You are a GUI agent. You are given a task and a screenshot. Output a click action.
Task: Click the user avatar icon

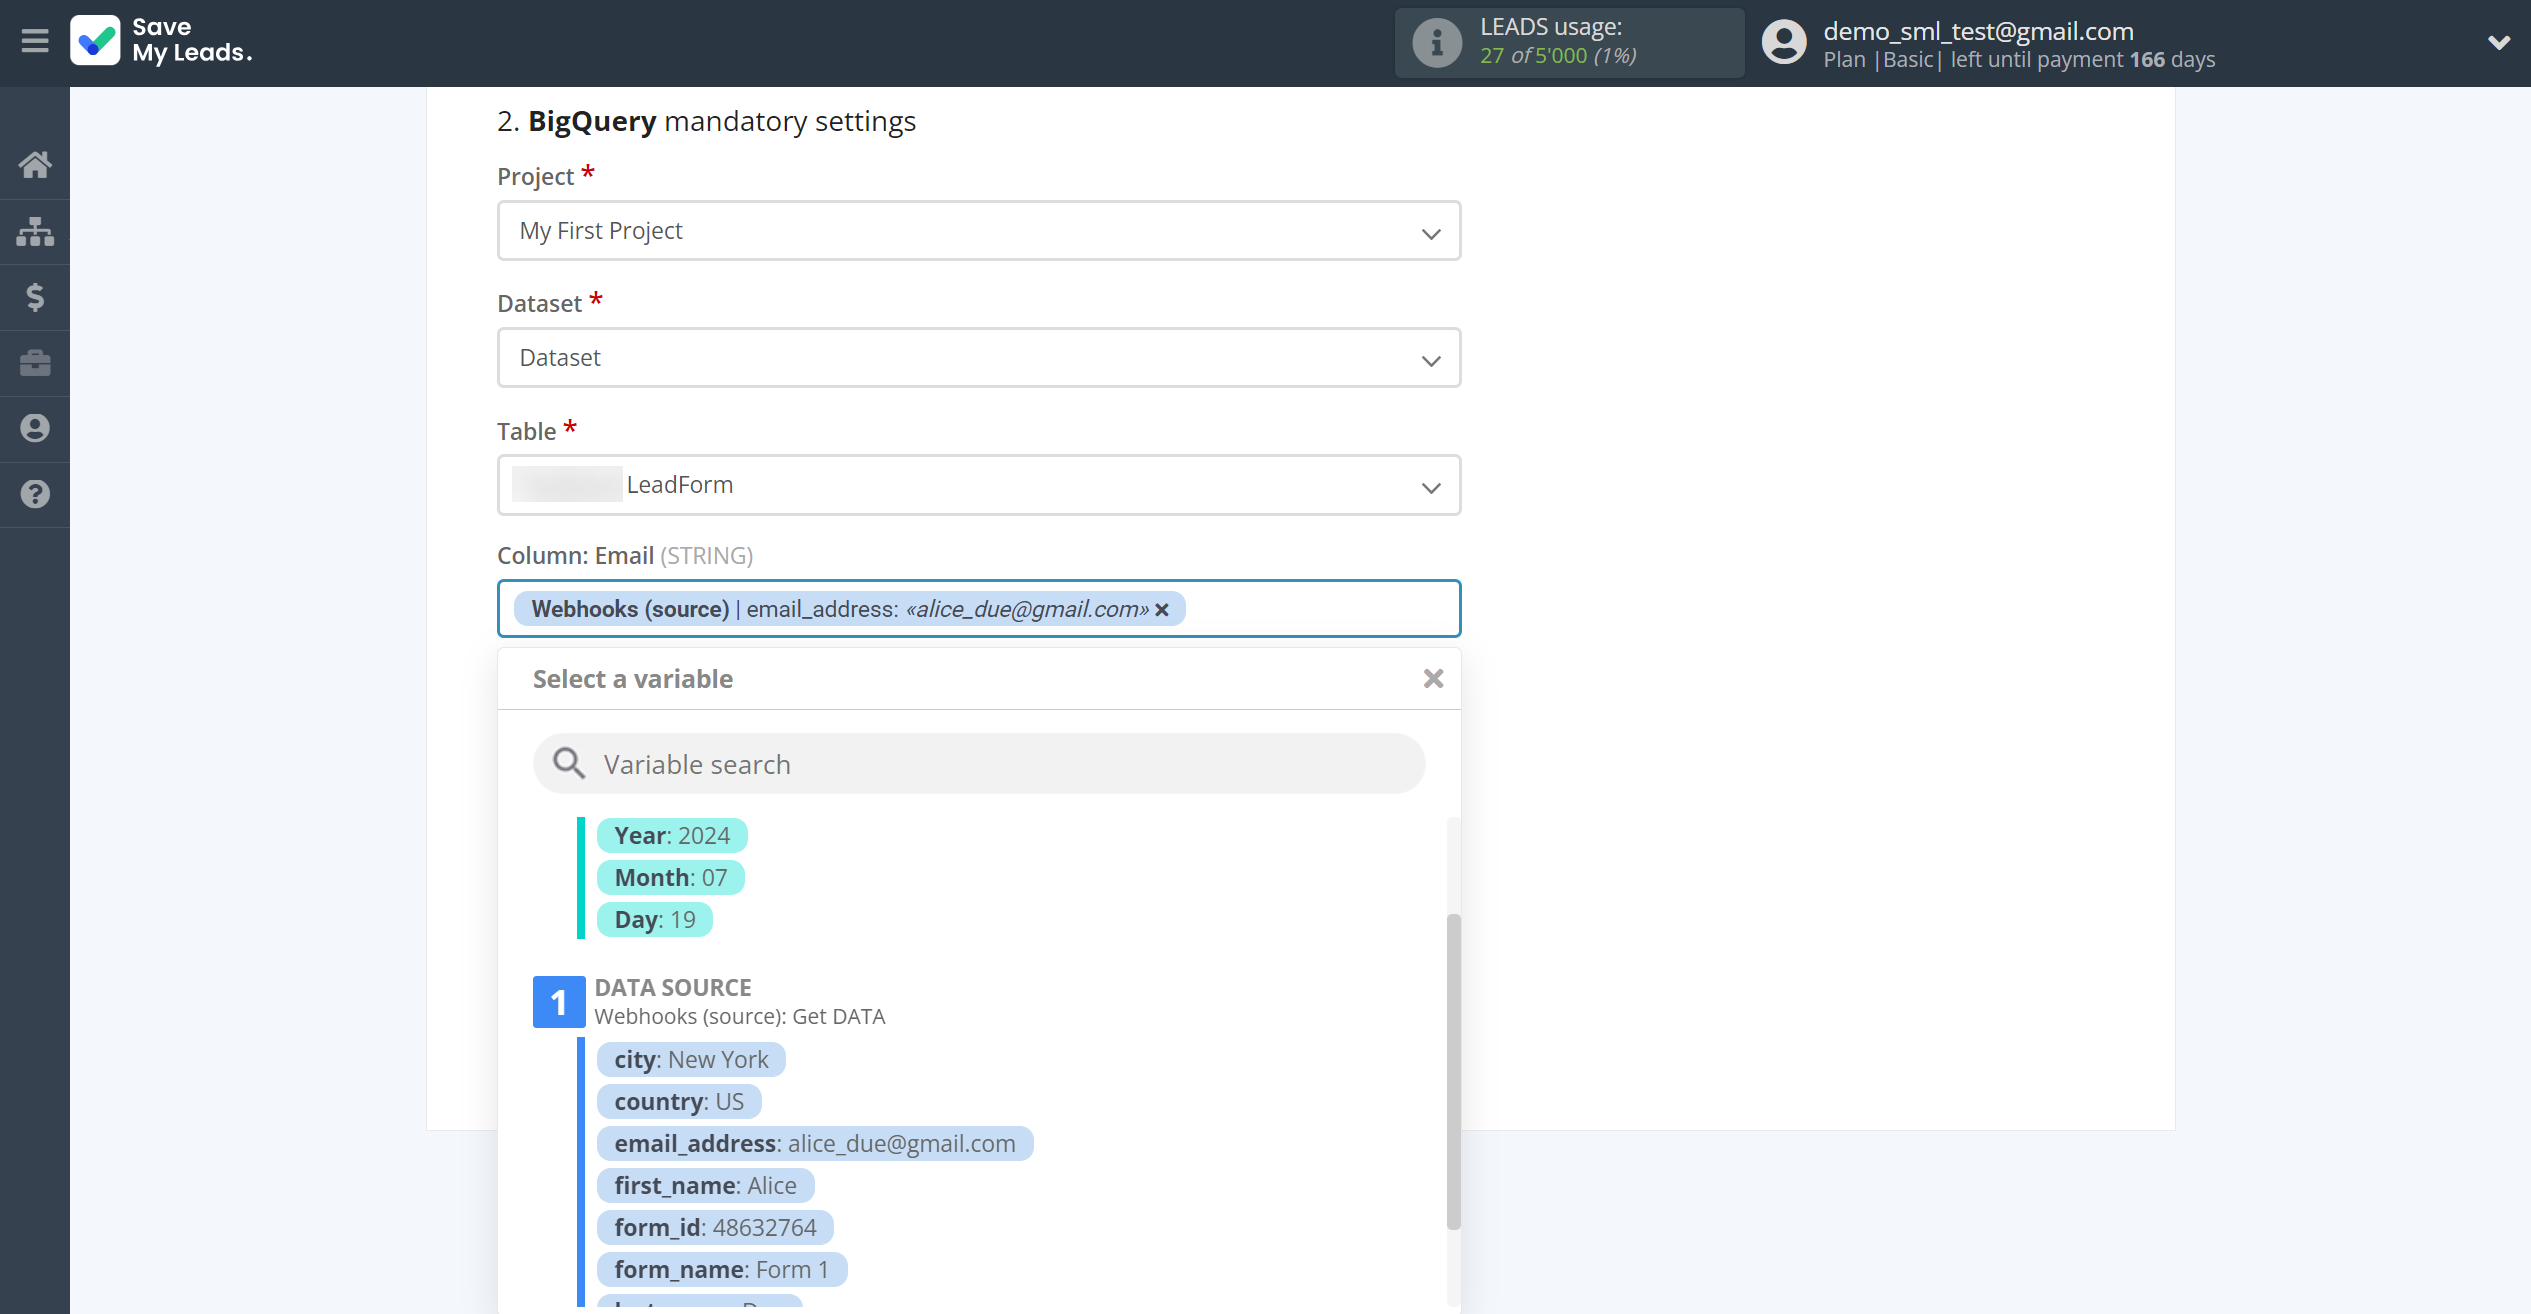click(x=1784, y=43)
